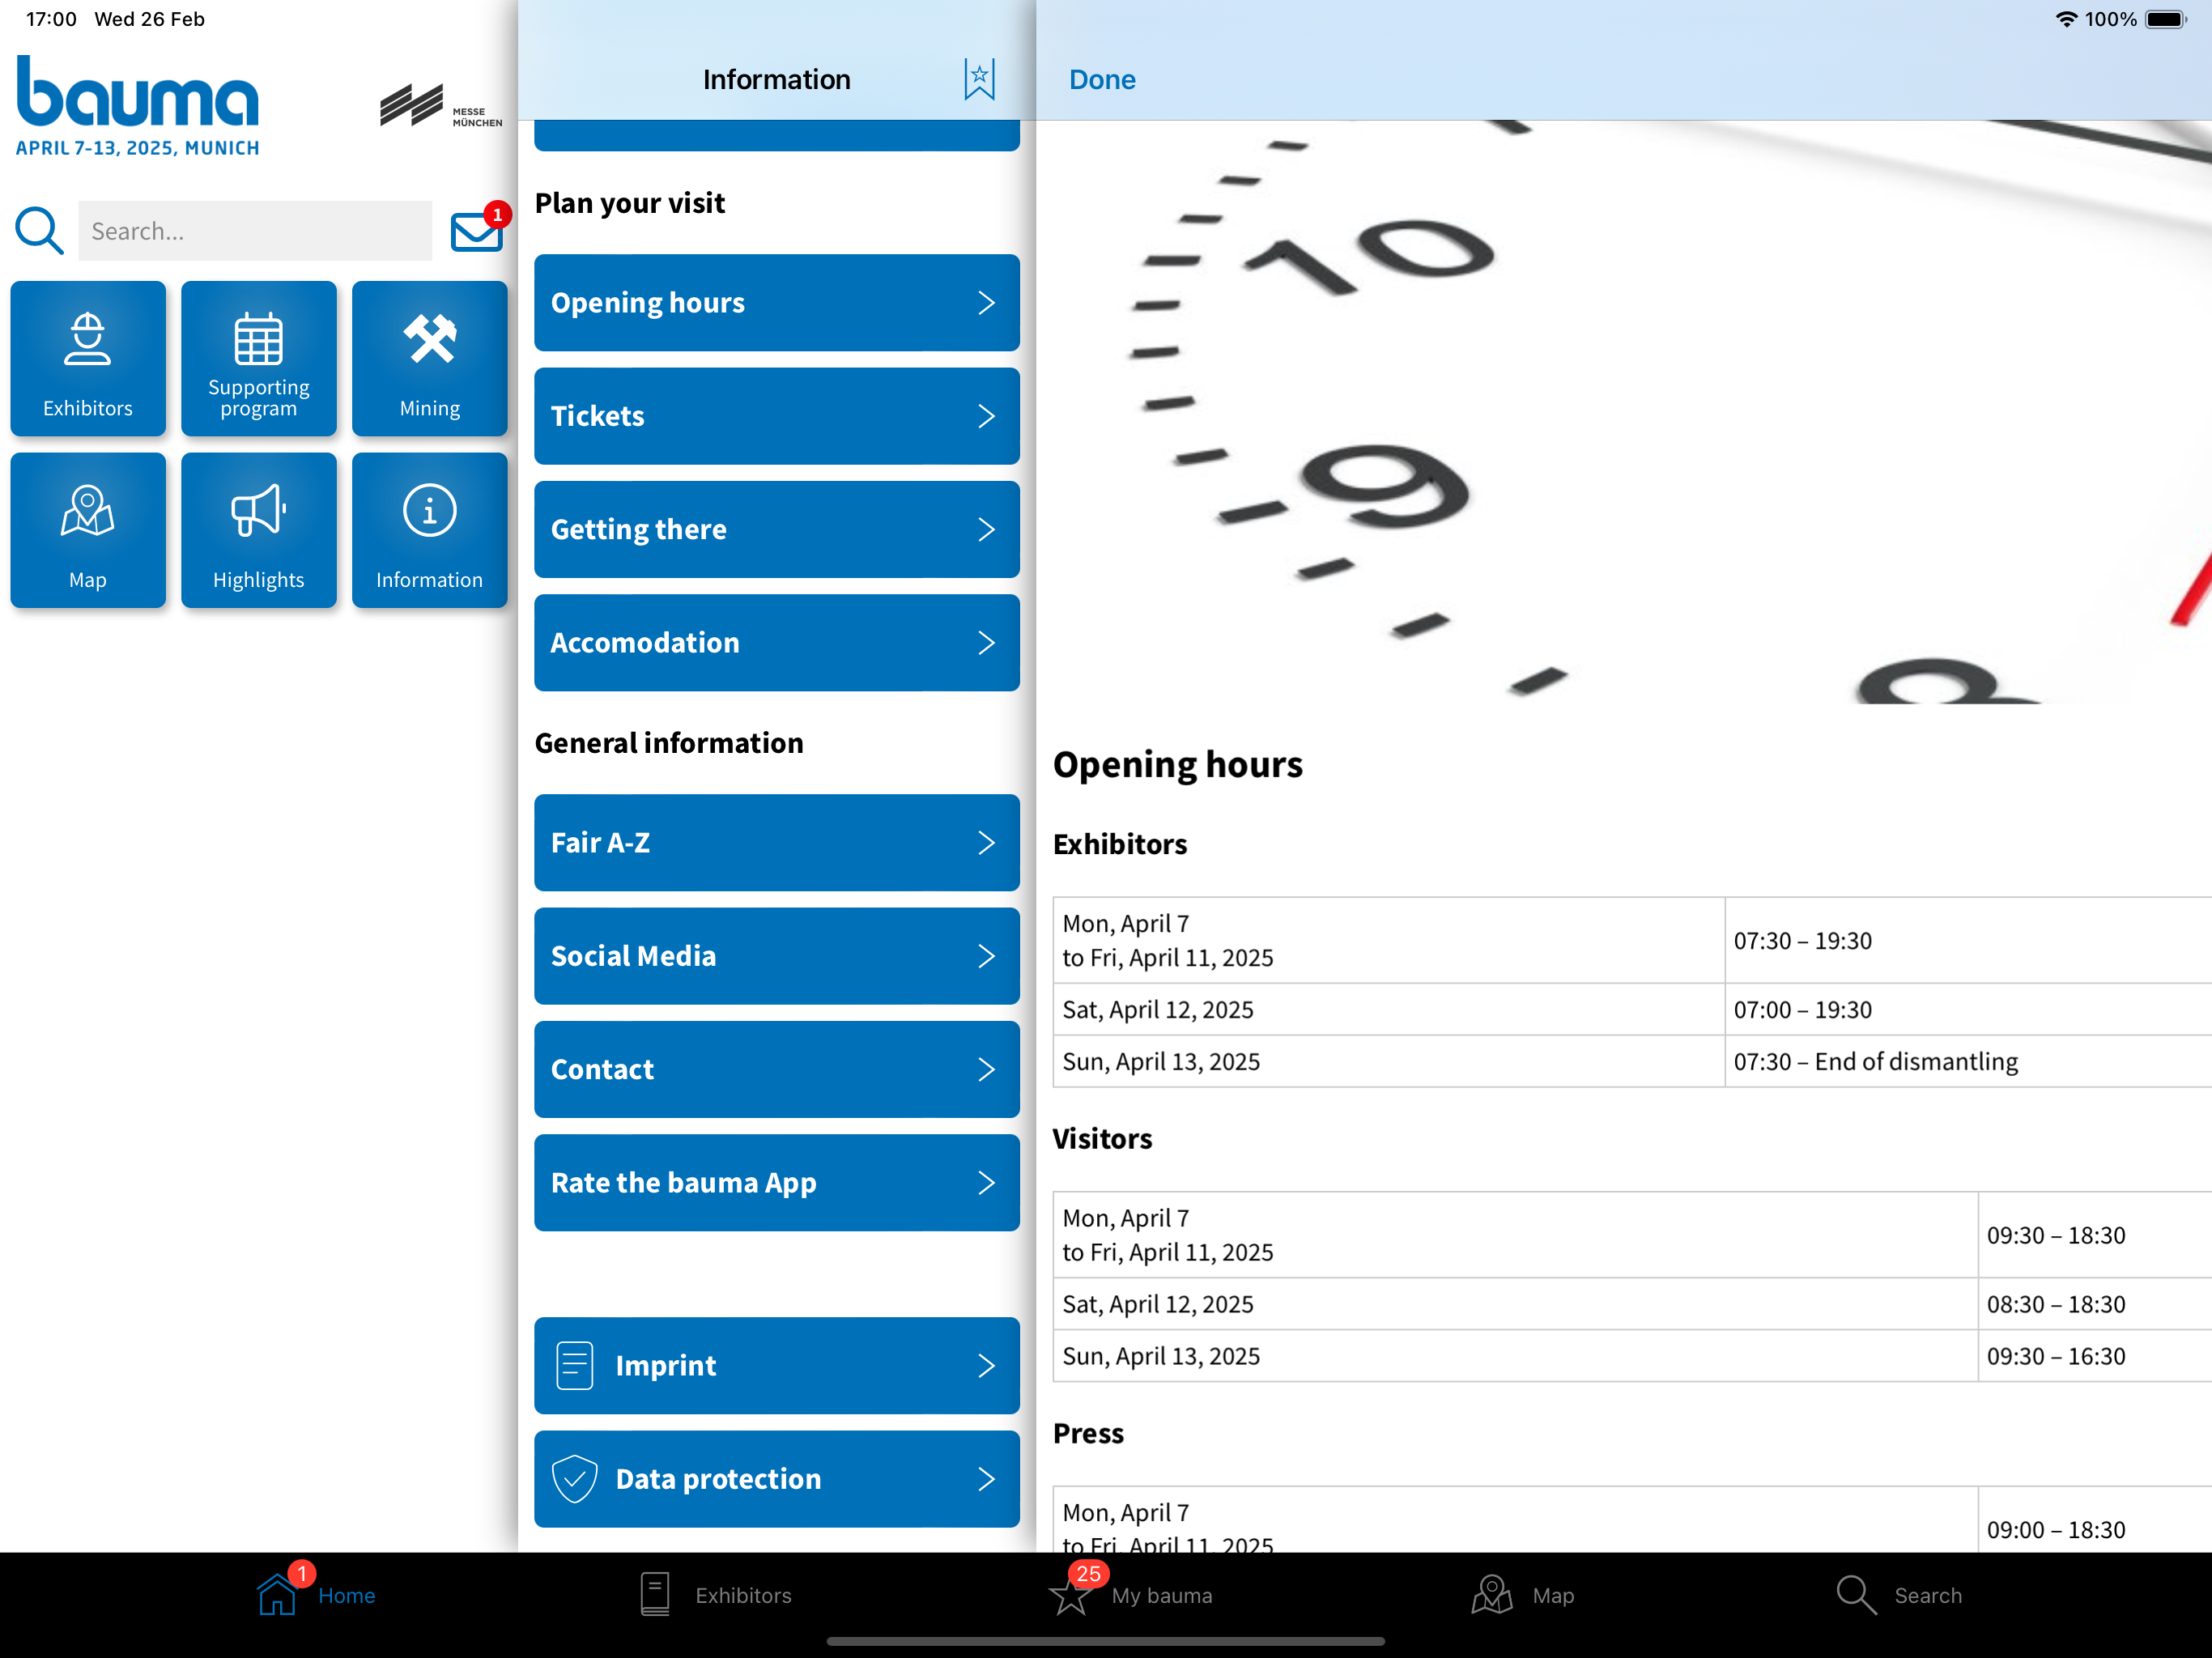
Task: Switch to My bauma tab label
Action: (1162, 1596)
